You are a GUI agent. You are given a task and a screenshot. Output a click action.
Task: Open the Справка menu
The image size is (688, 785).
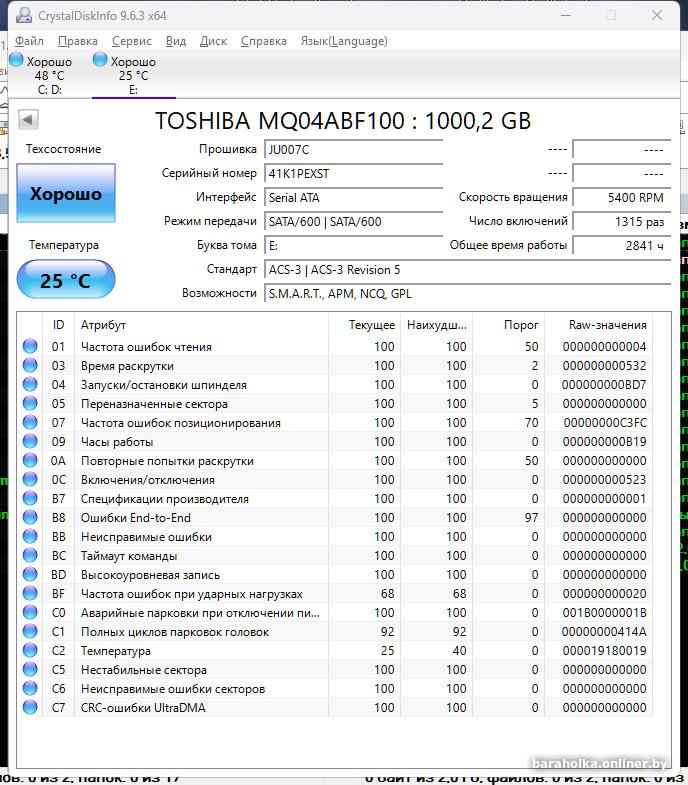click(263, 41)
